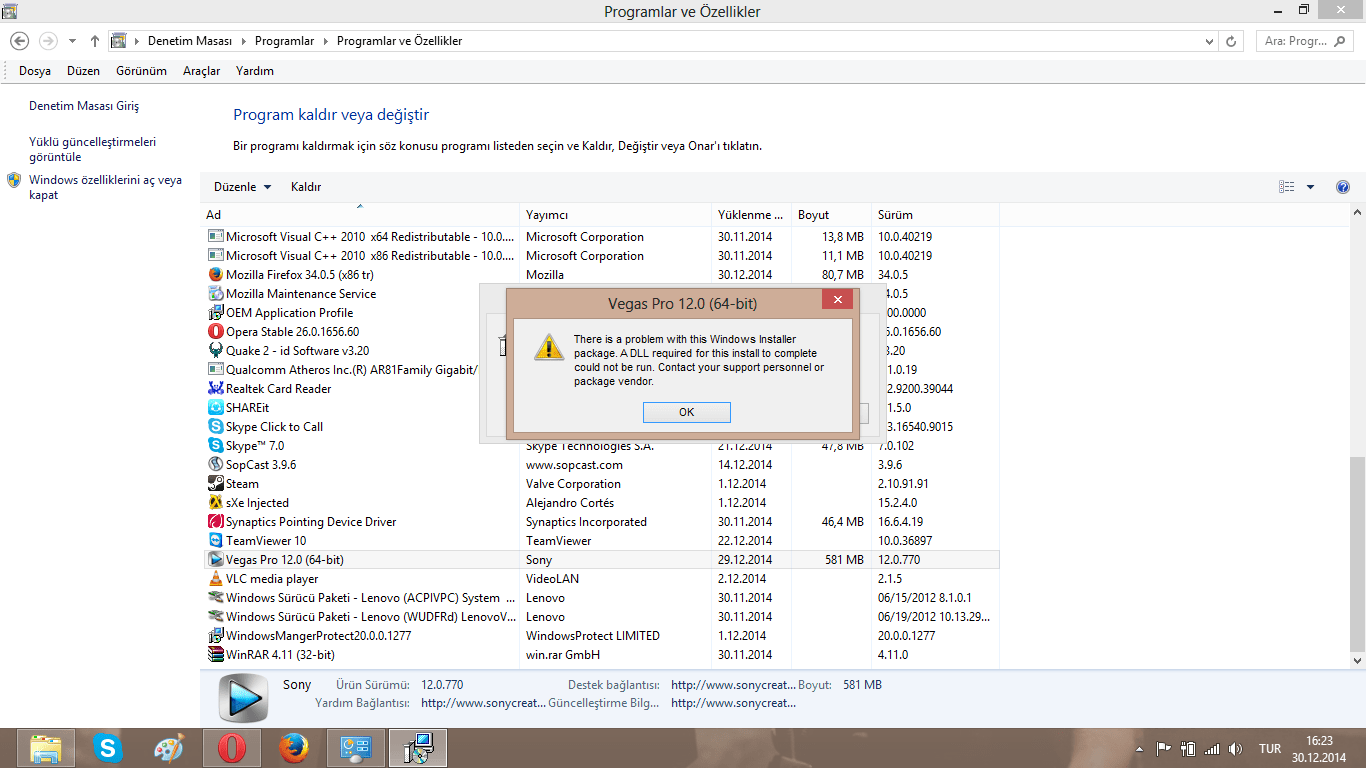Sort the list by the Sürüm column
Screen dimensions: 1366x768
(x=935, y=215)
